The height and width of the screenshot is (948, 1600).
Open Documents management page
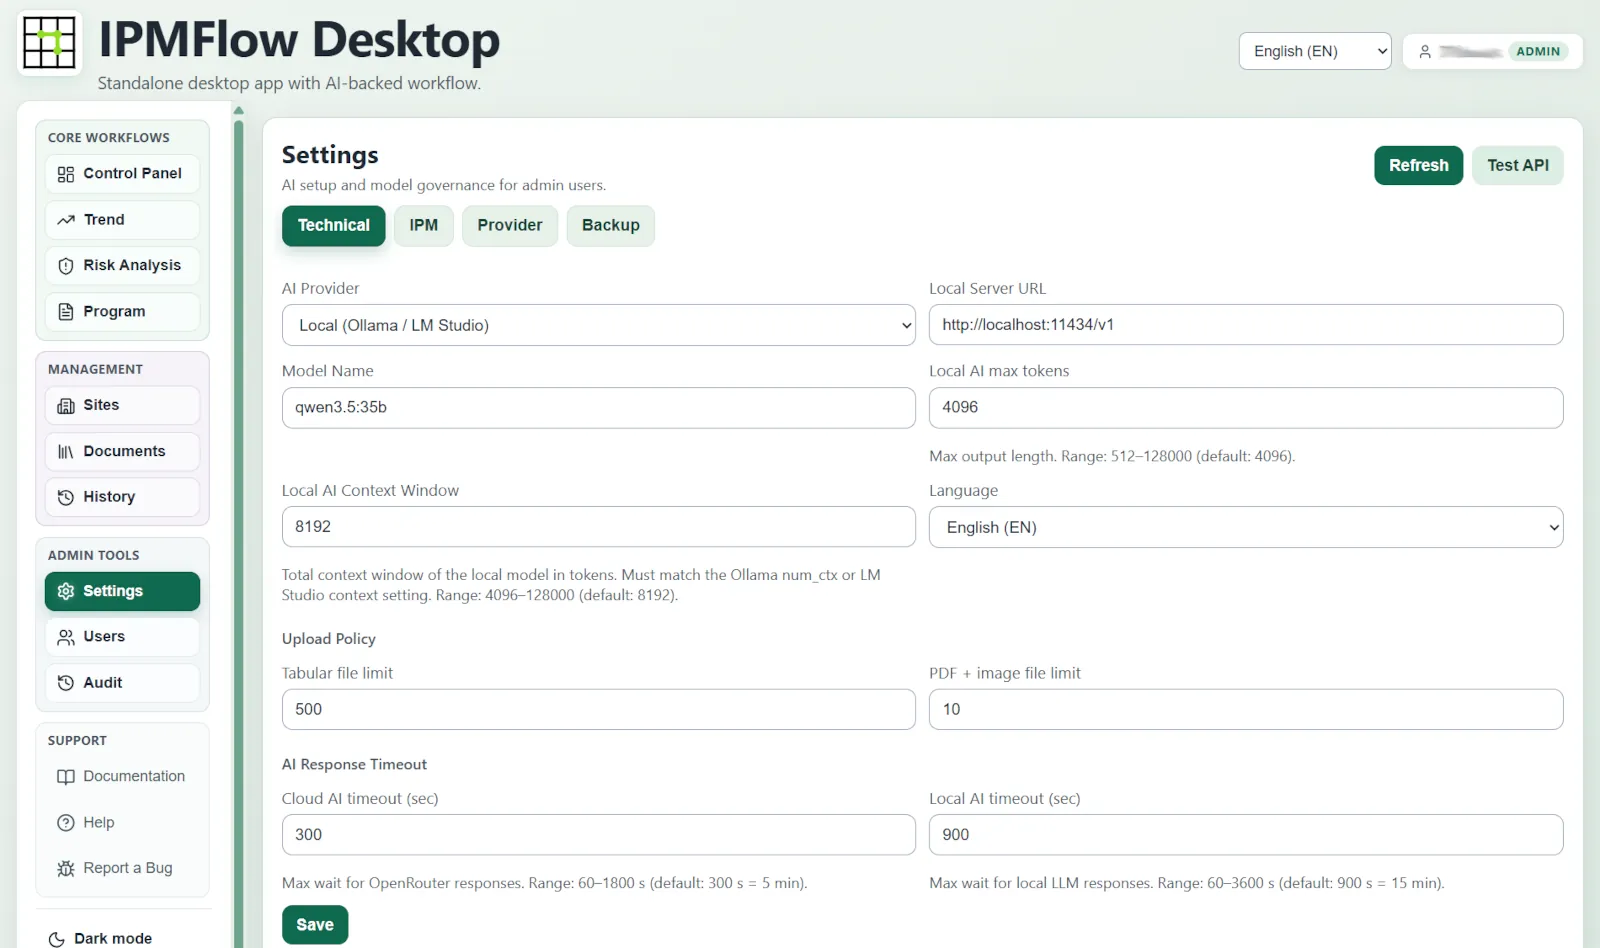point(122,452)
